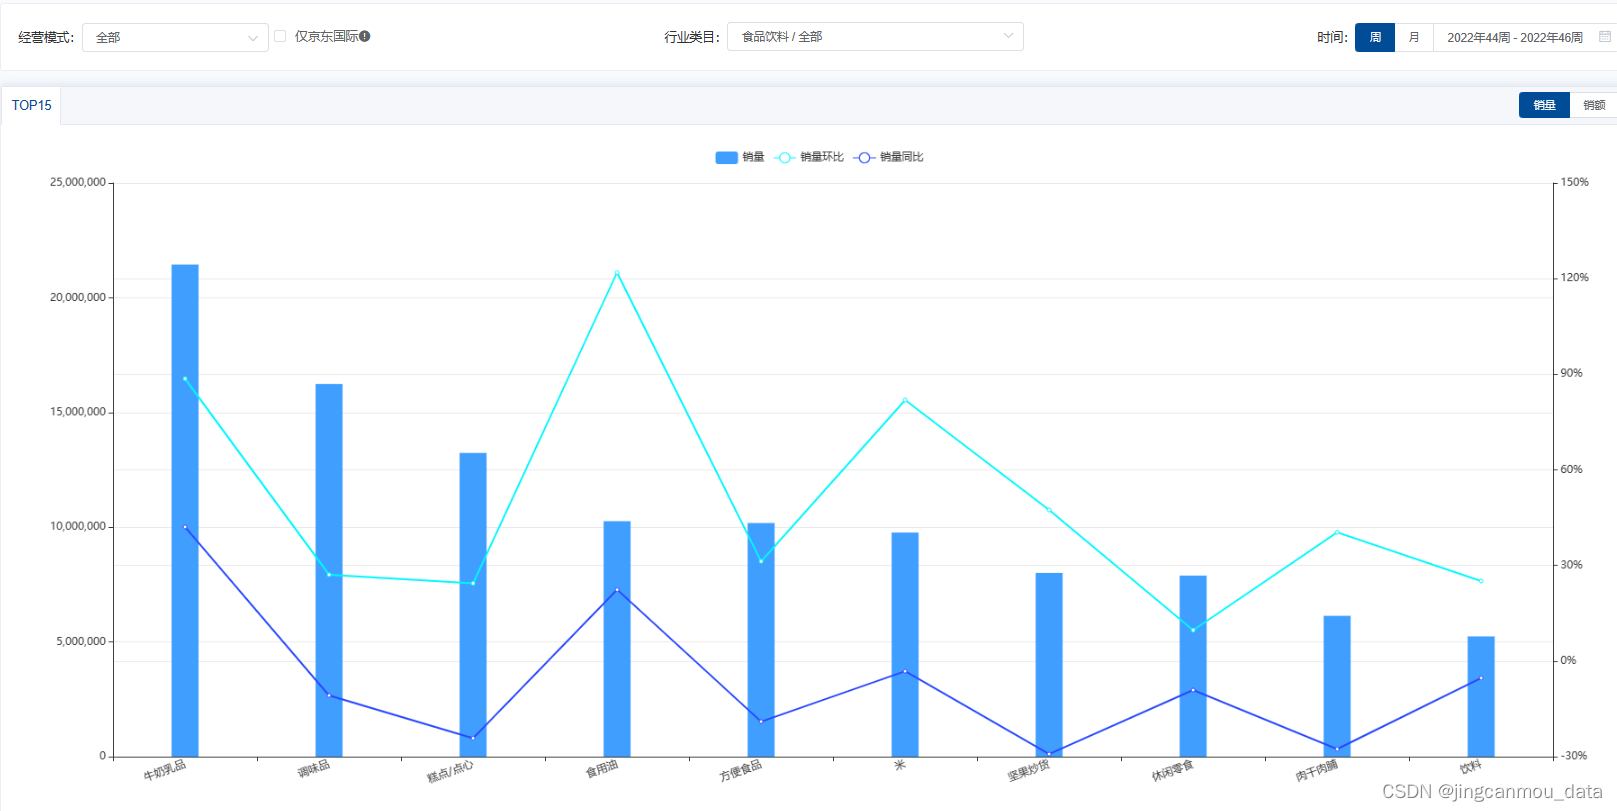Click the 15,000,000 left axis label

[x=78, y=412]
